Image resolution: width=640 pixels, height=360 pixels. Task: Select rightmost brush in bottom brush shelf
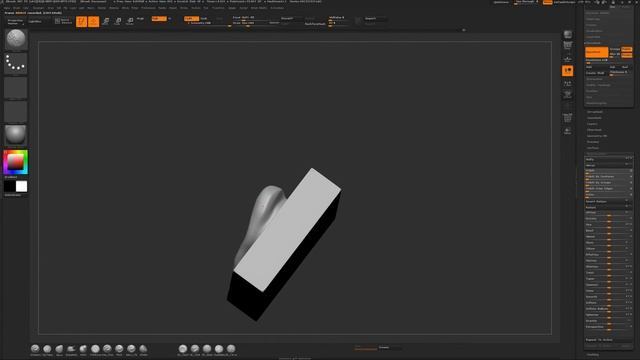pyautogui.click(x=231, y=349)
